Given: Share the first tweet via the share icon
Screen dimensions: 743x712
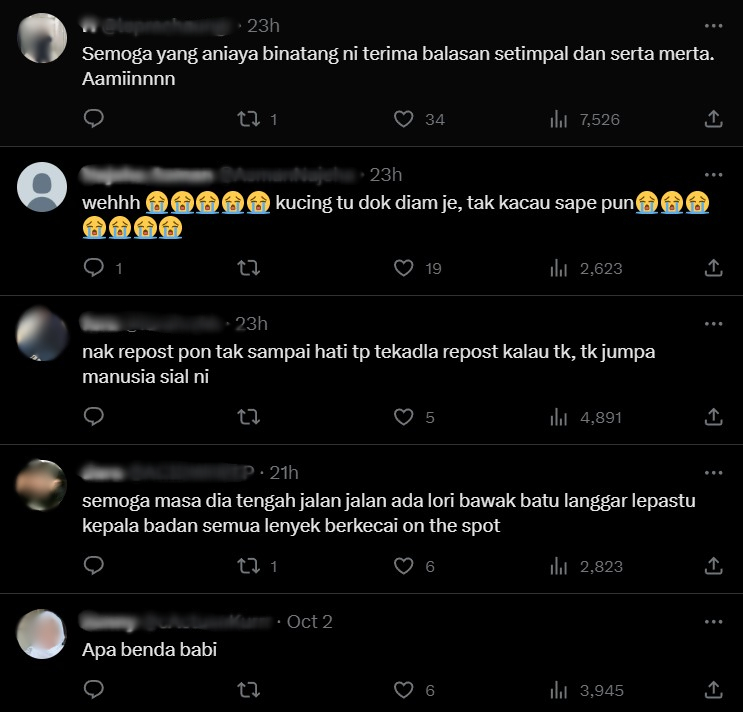Looking at the screenshot, I should coord(713,119).
